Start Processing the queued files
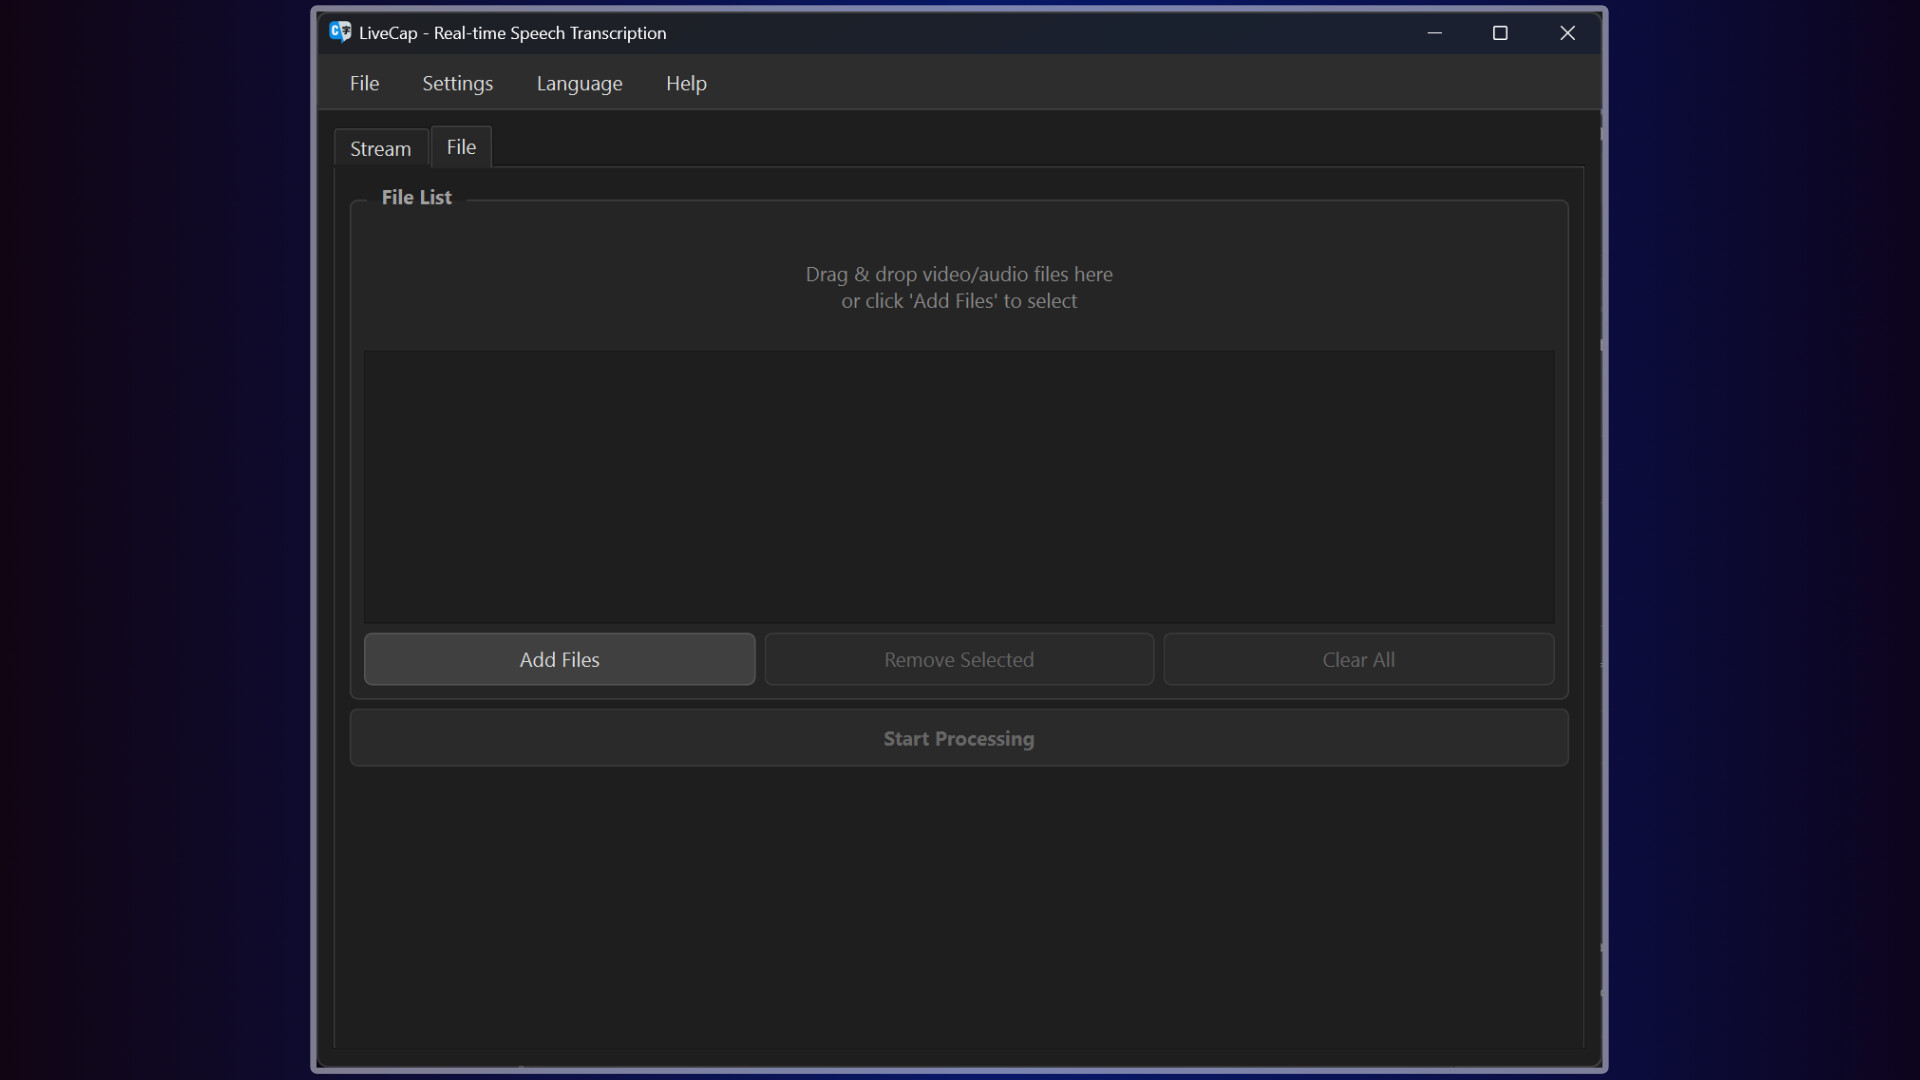Image resolution: width=1920 pixels, height=1080 pixels. click(958, 739)
